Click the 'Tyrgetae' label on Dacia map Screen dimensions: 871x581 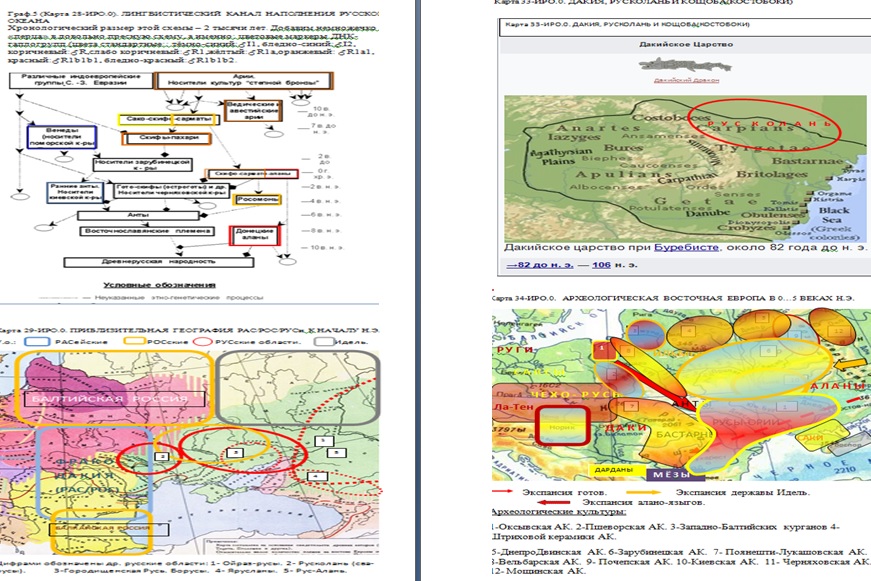[x=763, y=148]
